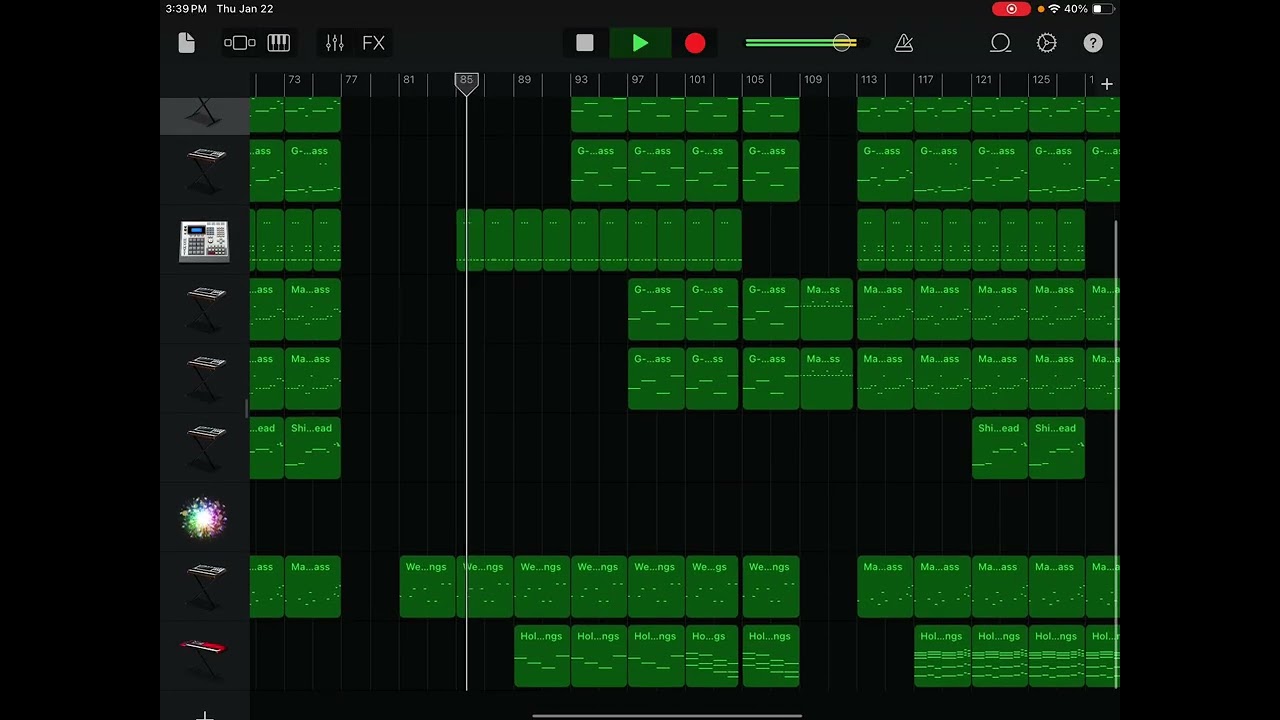Open the track controls mixer icon

(x=335, y=43)
